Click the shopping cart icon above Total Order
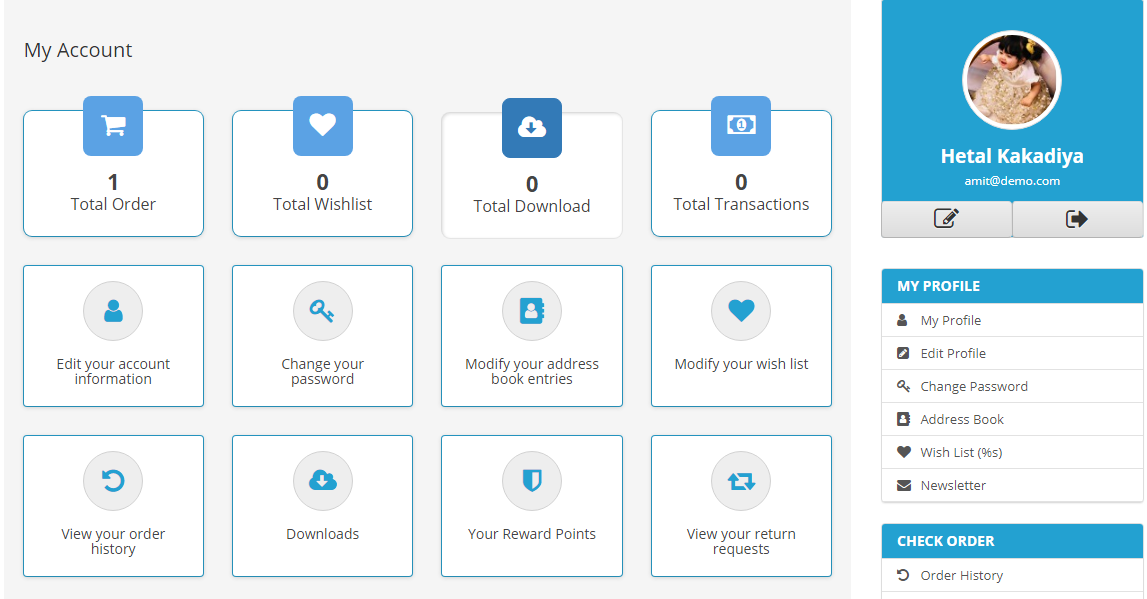The image size is (1147, 599). tap(113, 126)
